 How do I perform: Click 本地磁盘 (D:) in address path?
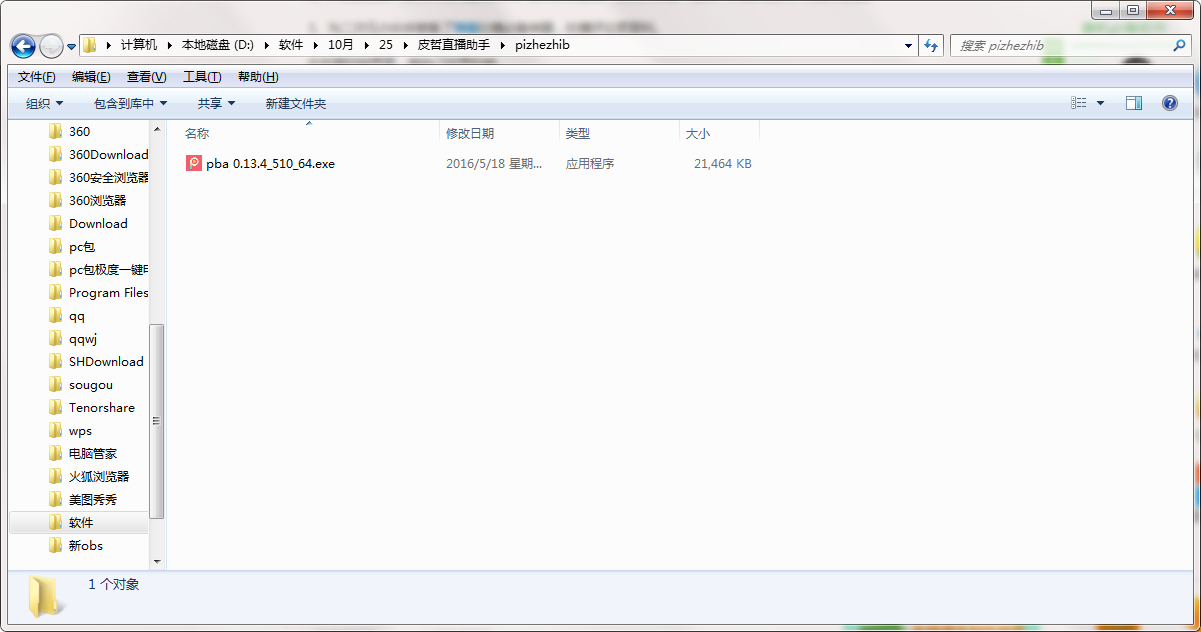pos(217,45)
